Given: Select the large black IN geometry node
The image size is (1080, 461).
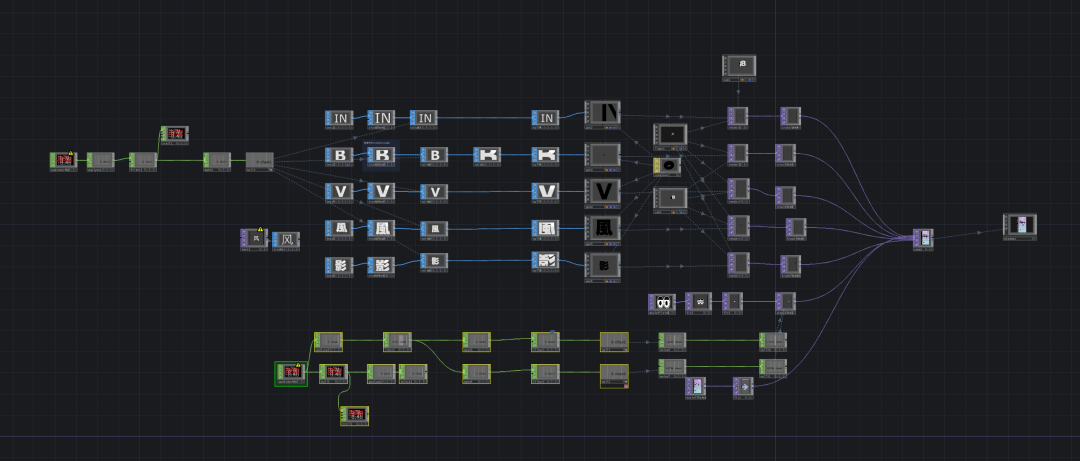Looking at the screenshot, I should click(x=603, y=114).
